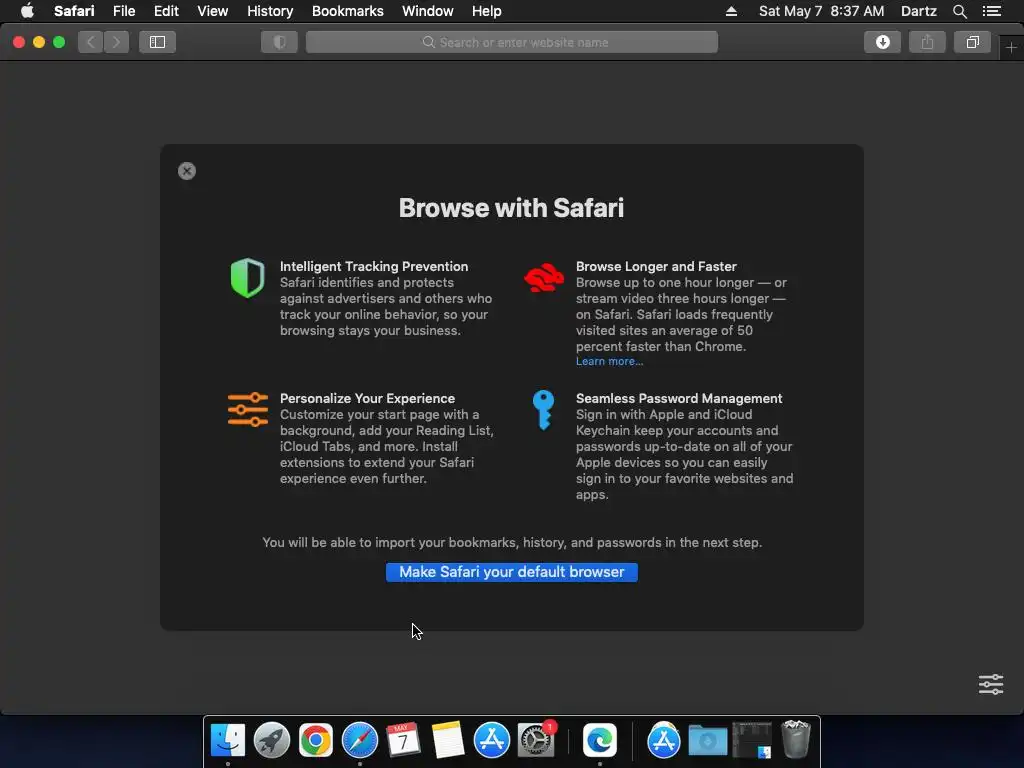Click Make Safari your default browser

click(x=511, y=572)
